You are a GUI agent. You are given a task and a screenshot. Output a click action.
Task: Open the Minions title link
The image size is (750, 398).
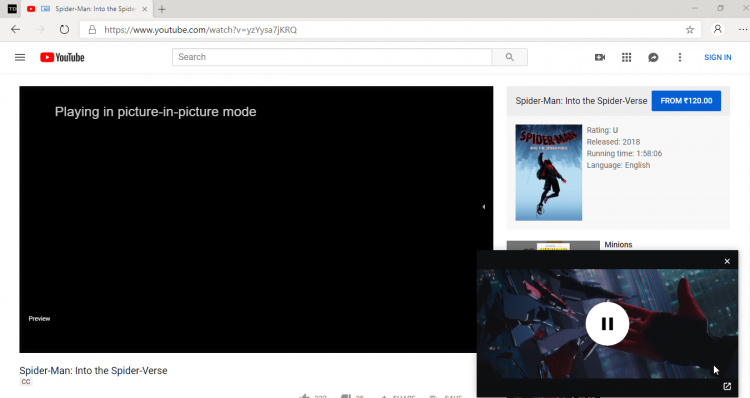coord(618,245)
